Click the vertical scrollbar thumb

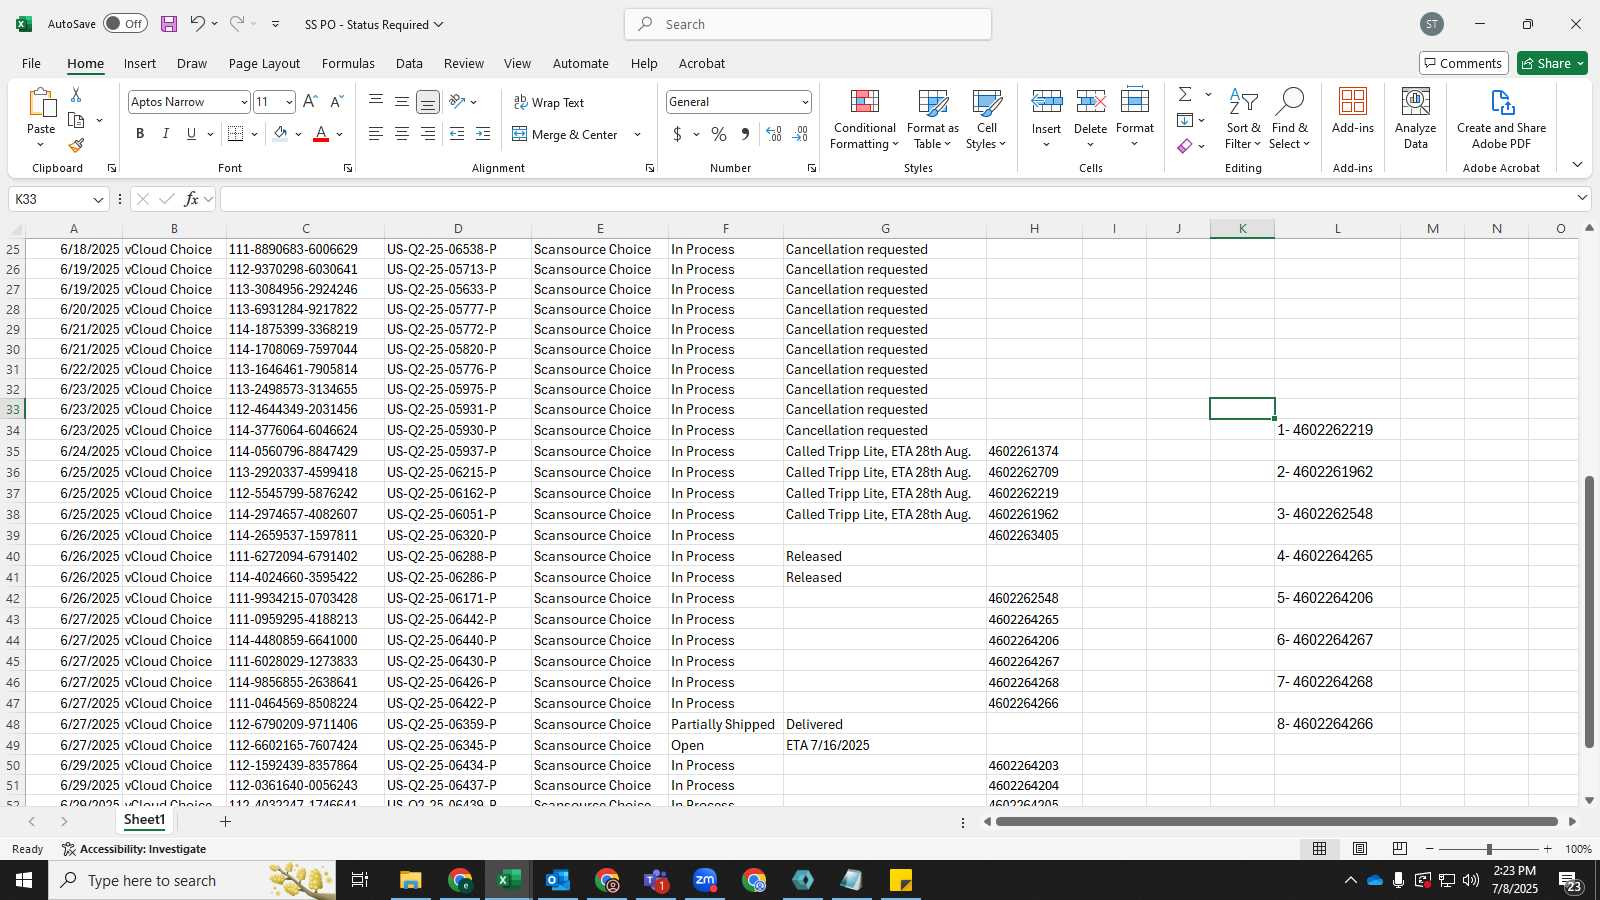tap(1589, 612)
